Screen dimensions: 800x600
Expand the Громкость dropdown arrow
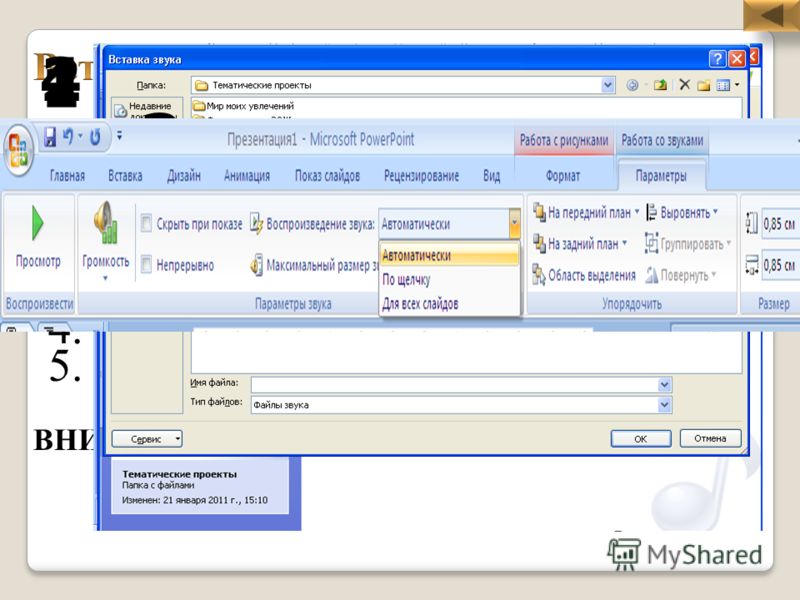coord(105,278)
